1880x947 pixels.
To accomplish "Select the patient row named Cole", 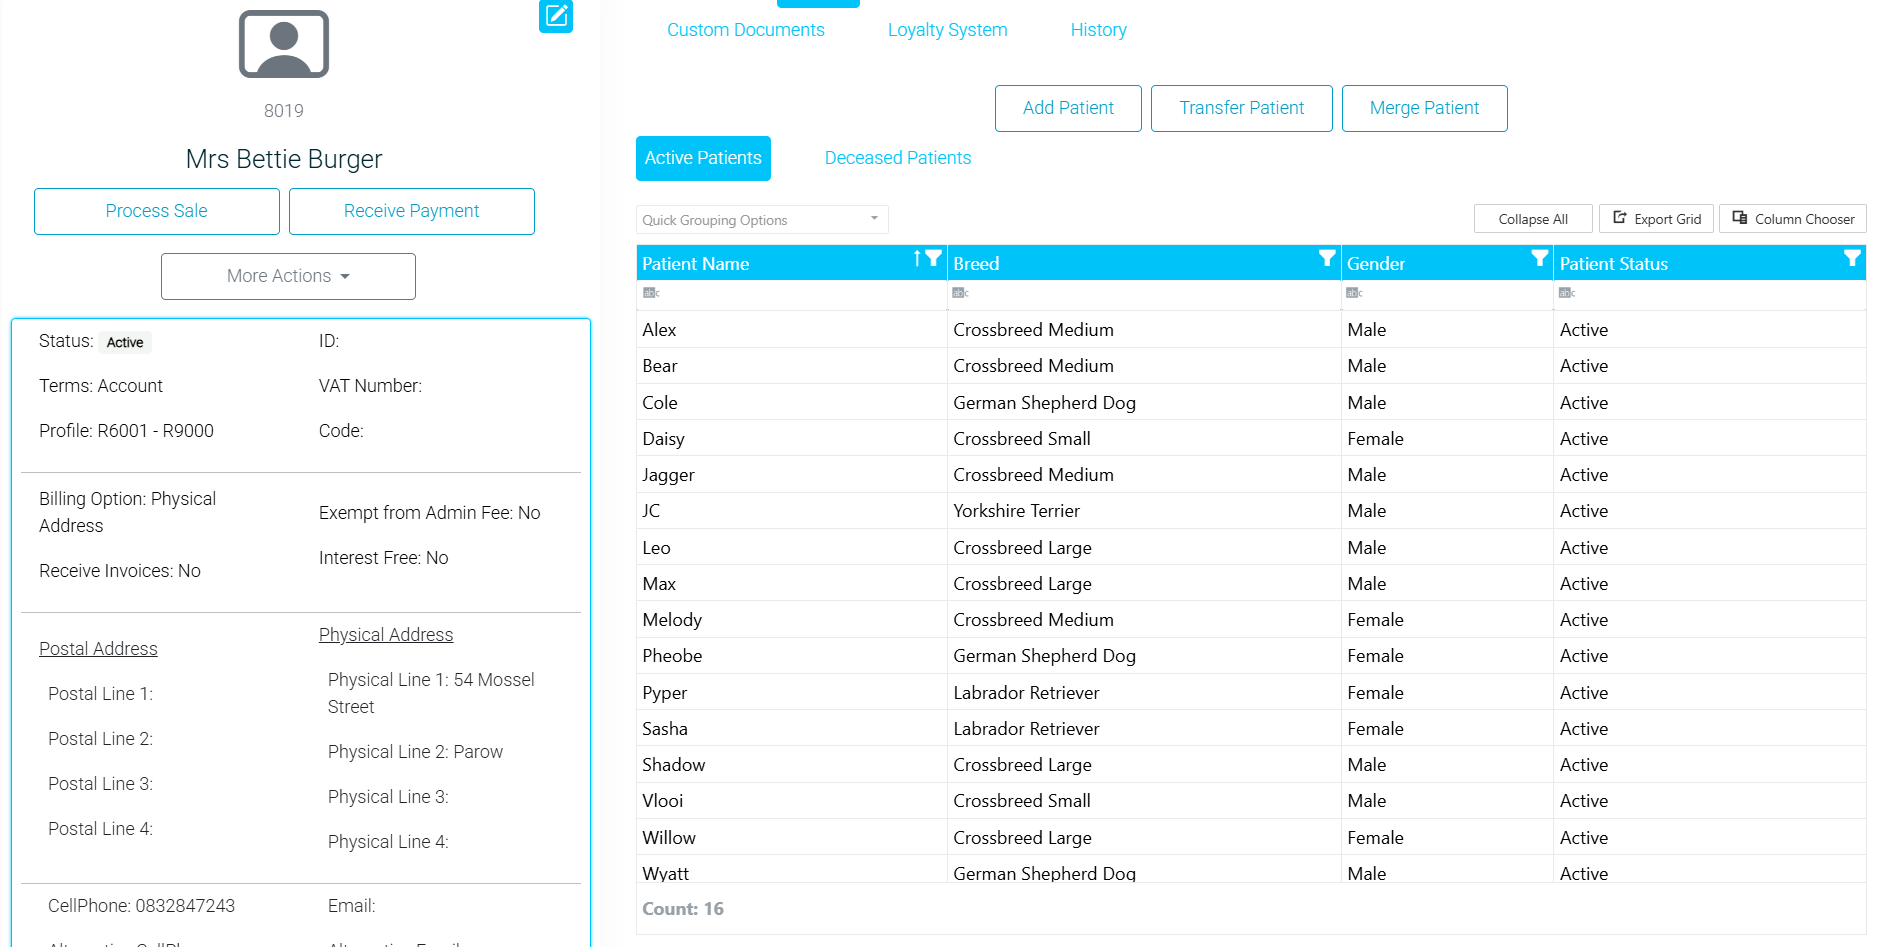I will coord(1251,402).
